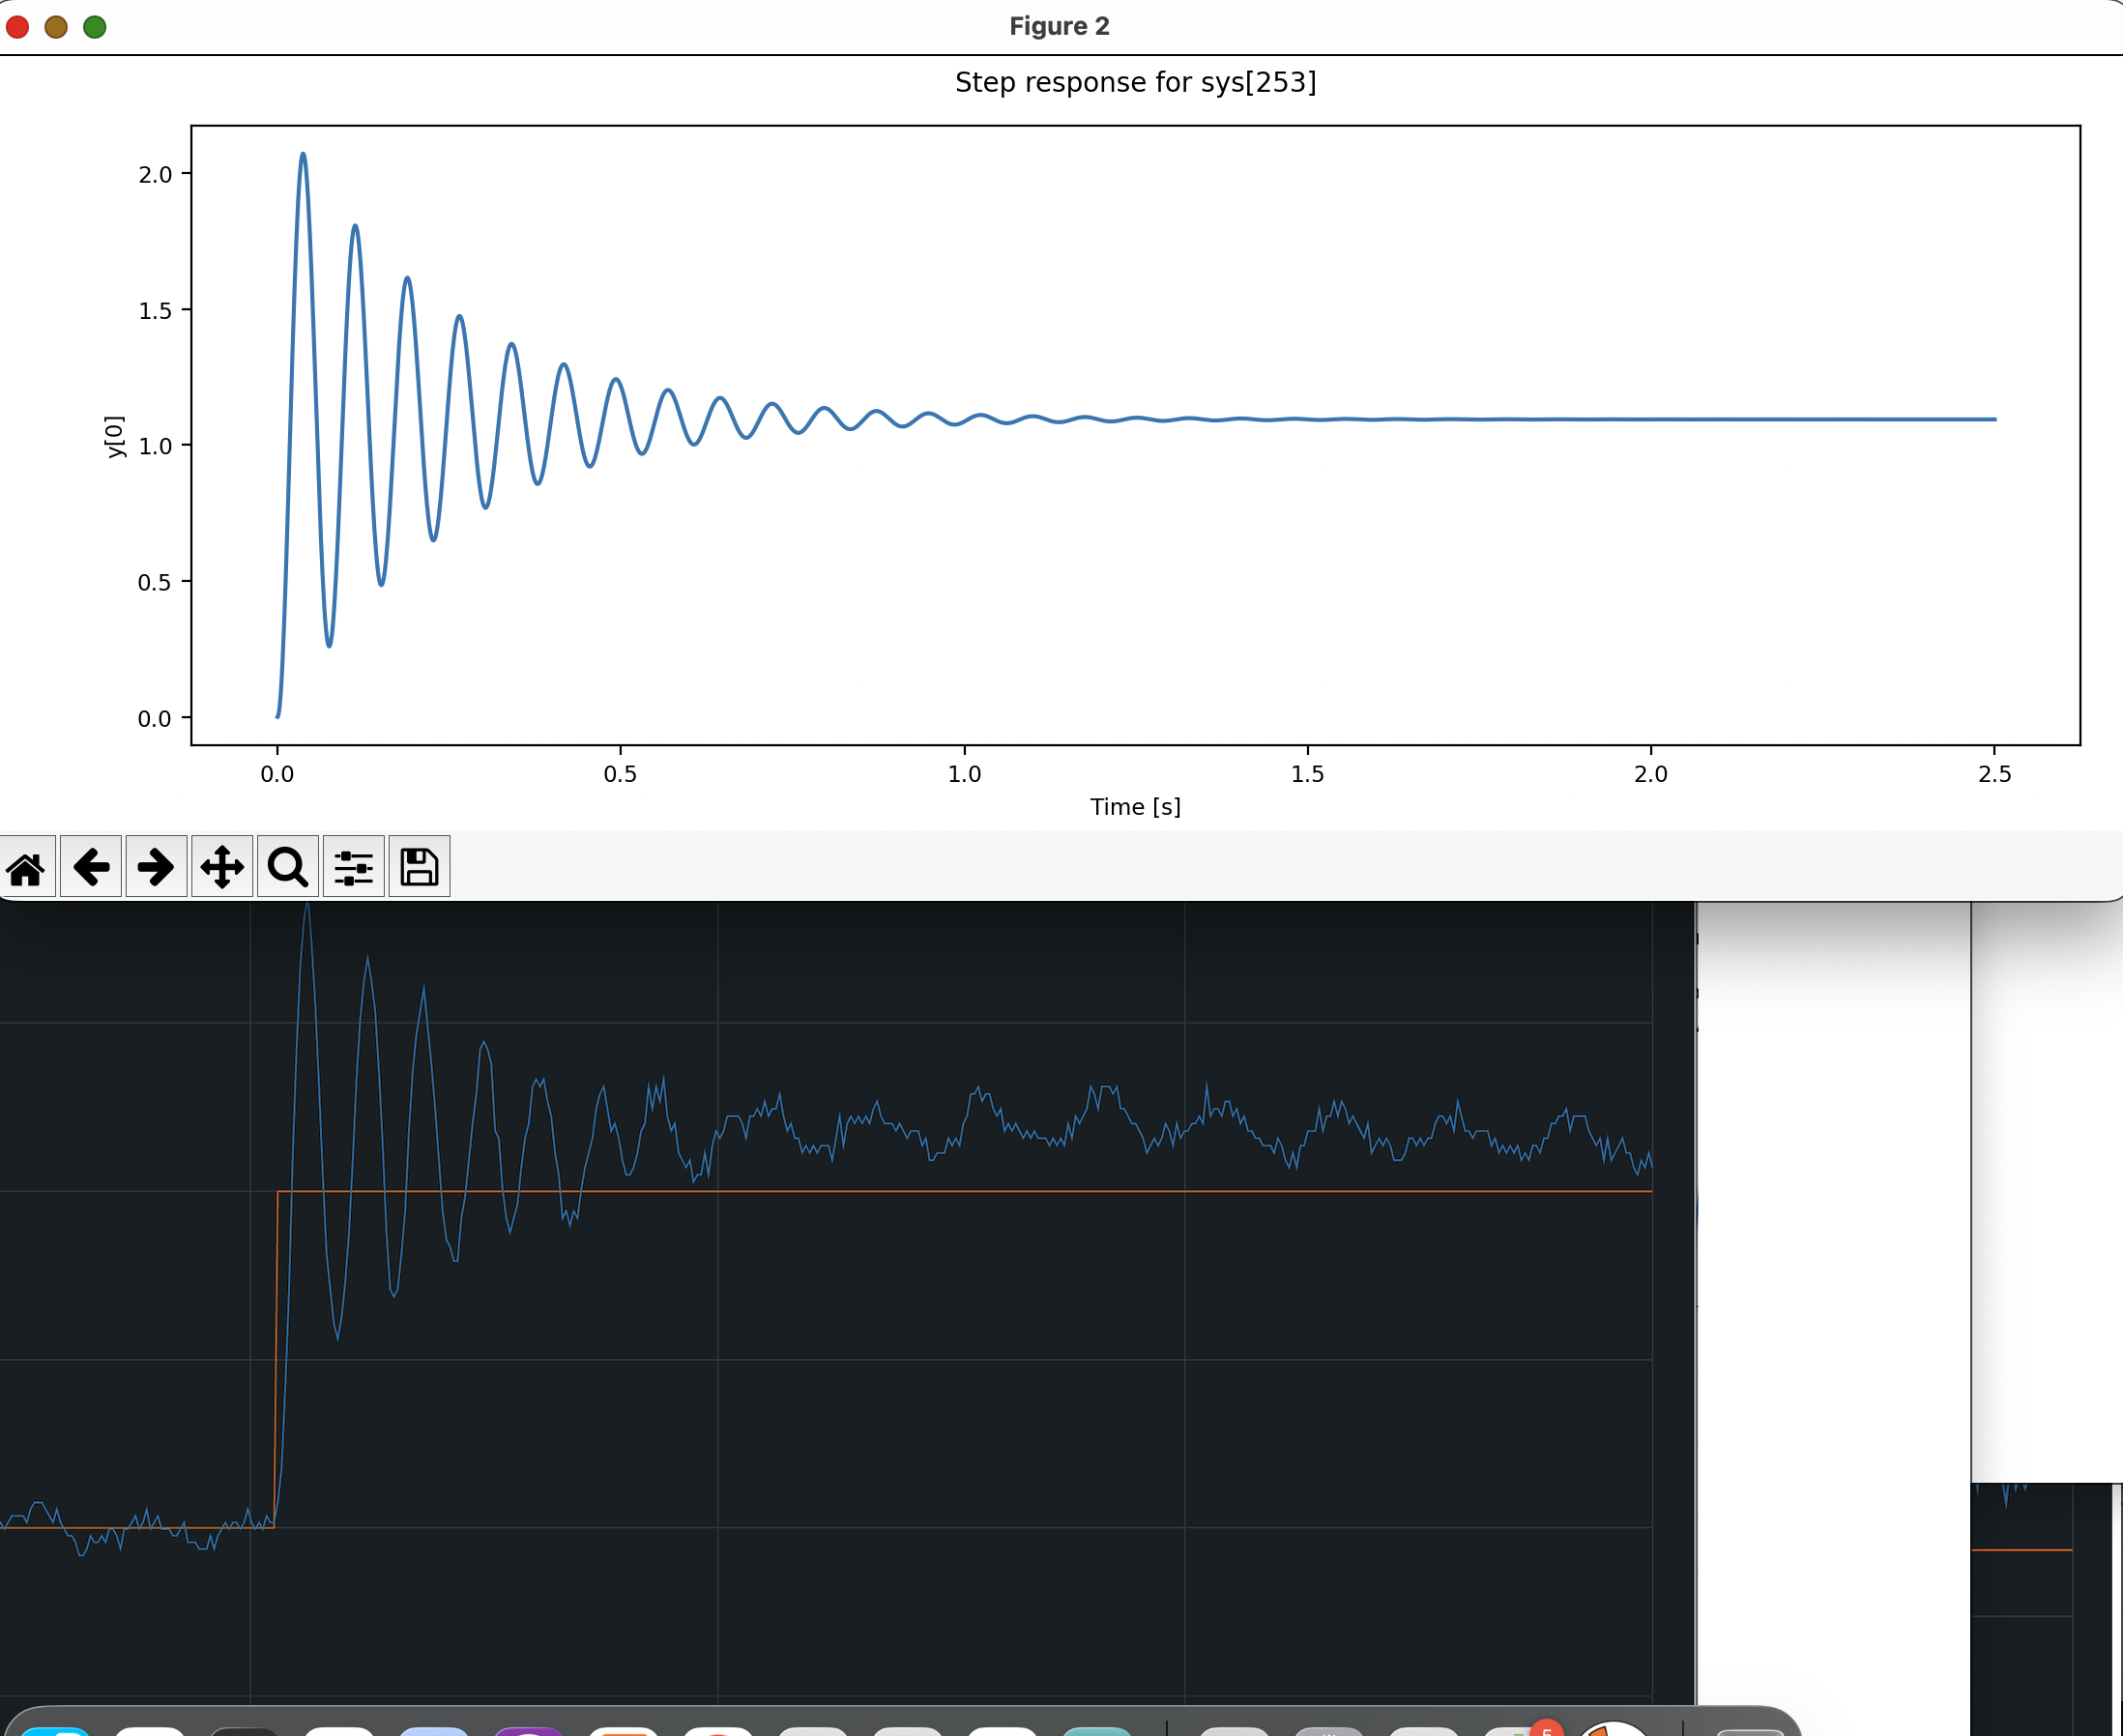The width and height of the screenshot is (2123, 1736).
Task: Click the Figure 2 title bar text
Action: pos(1059,27)
